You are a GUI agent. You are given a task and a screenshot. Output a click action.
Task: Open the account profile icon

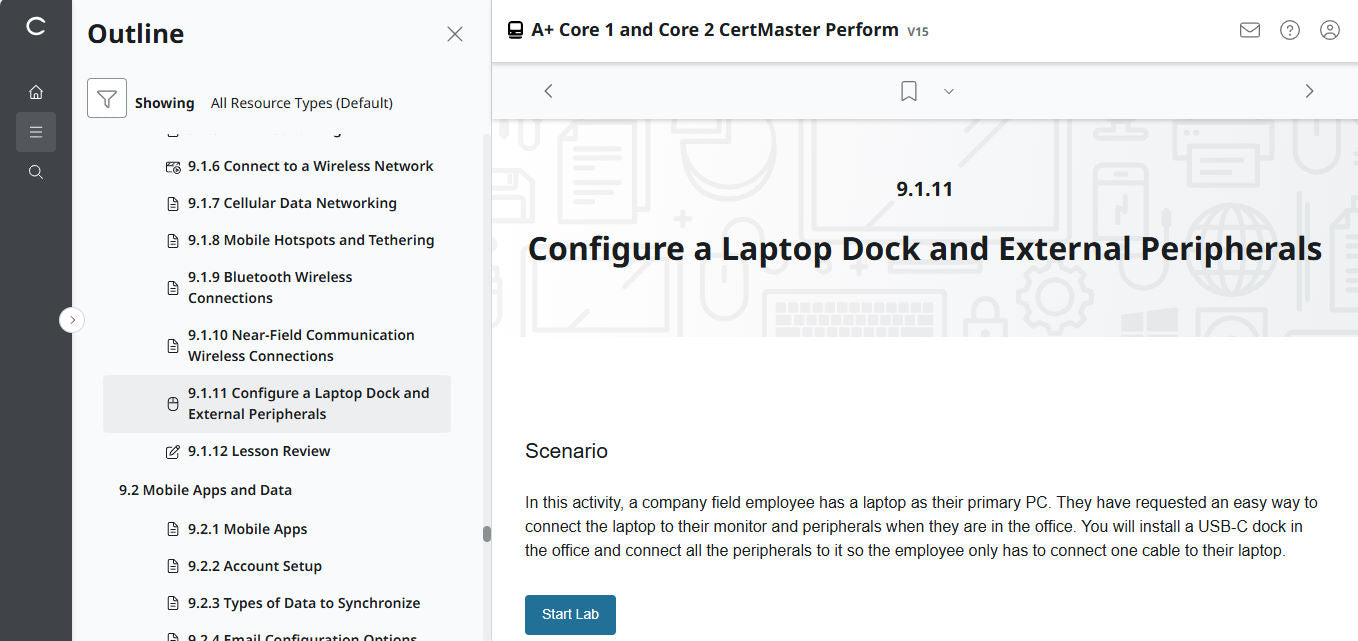1329,30
